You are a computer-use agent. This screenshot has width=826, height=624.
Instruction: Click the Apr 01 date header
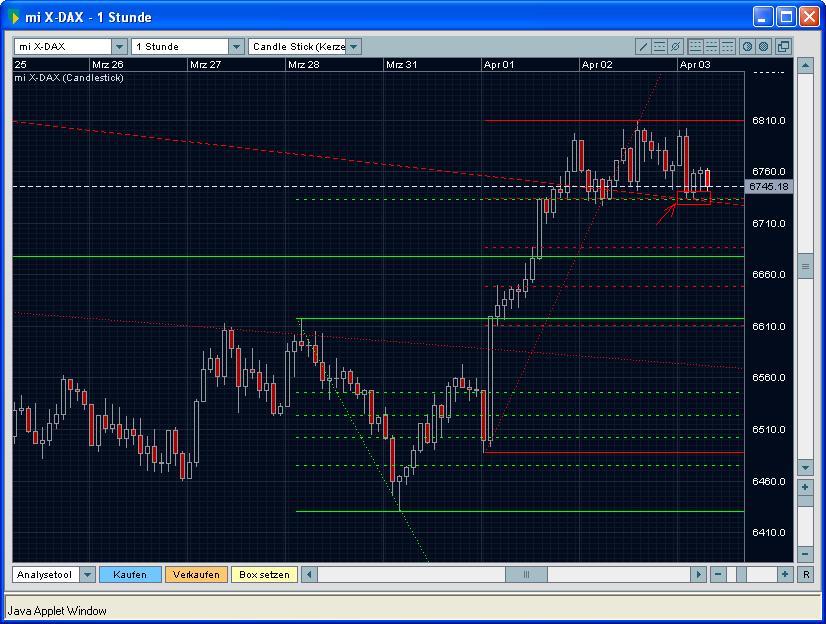click(499, 65)
